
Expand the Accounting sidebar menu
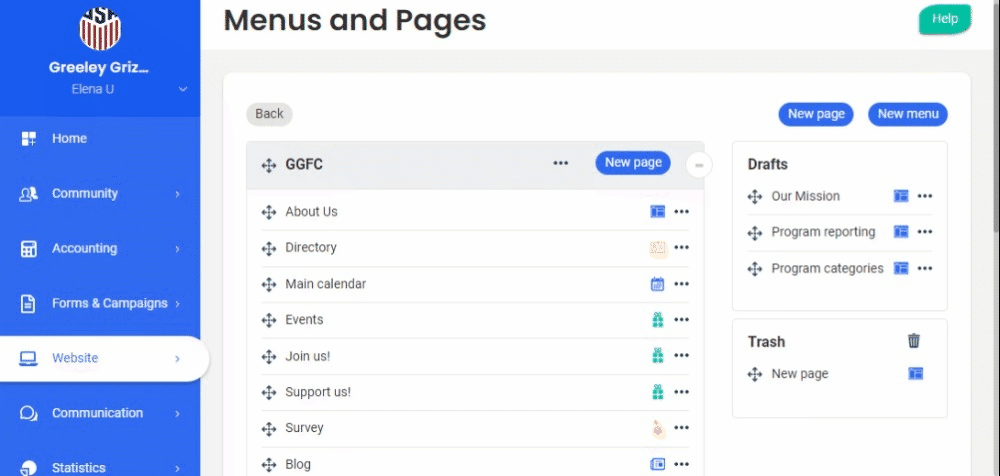[100, 248]
